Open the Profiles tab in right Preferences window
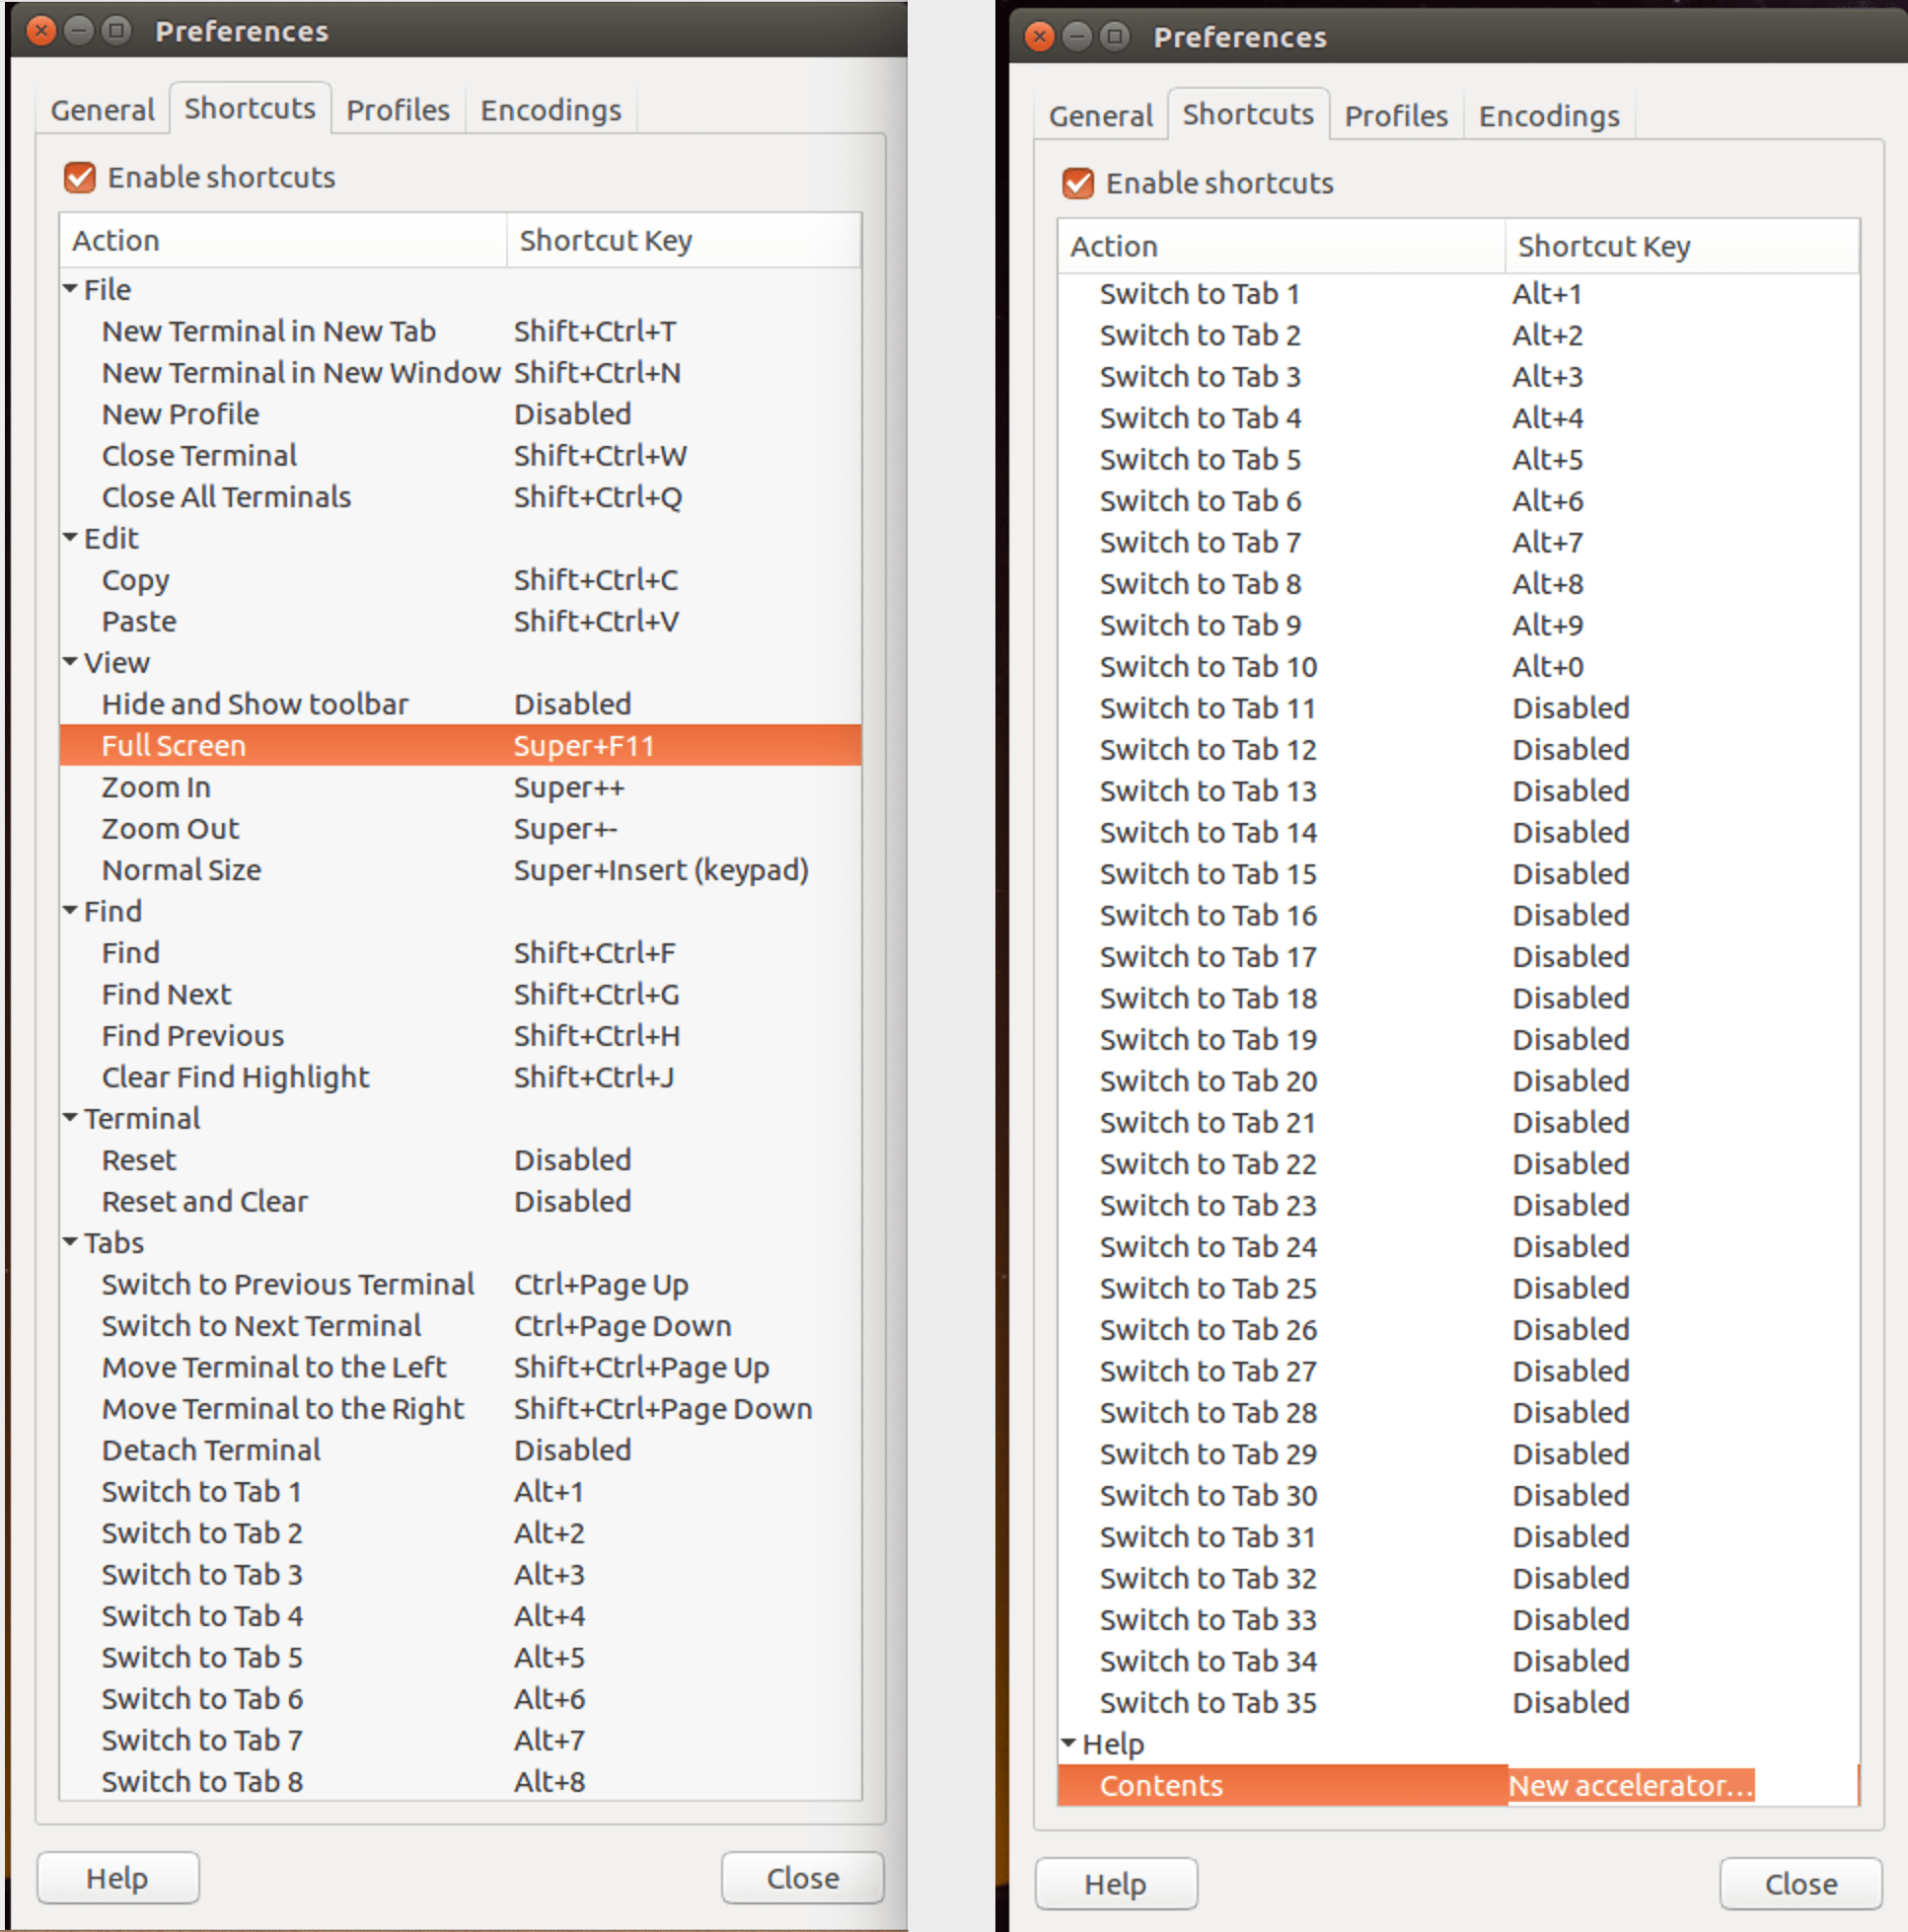1908x1932 pixels. (x=1396, y=116)
